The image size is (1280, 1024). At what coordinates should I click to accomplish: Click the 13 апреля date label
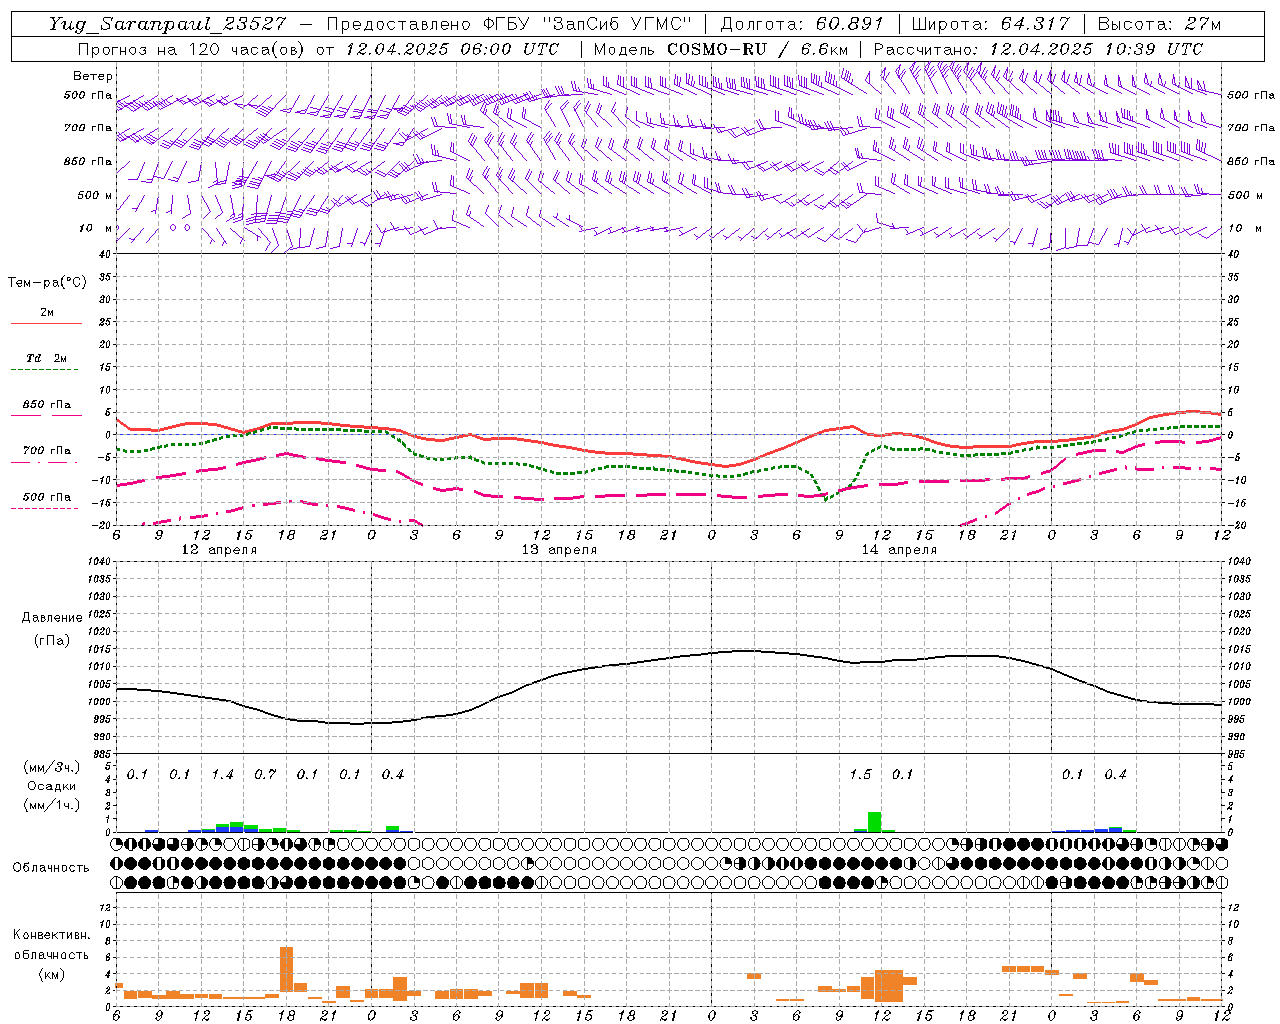pos(559,550)
